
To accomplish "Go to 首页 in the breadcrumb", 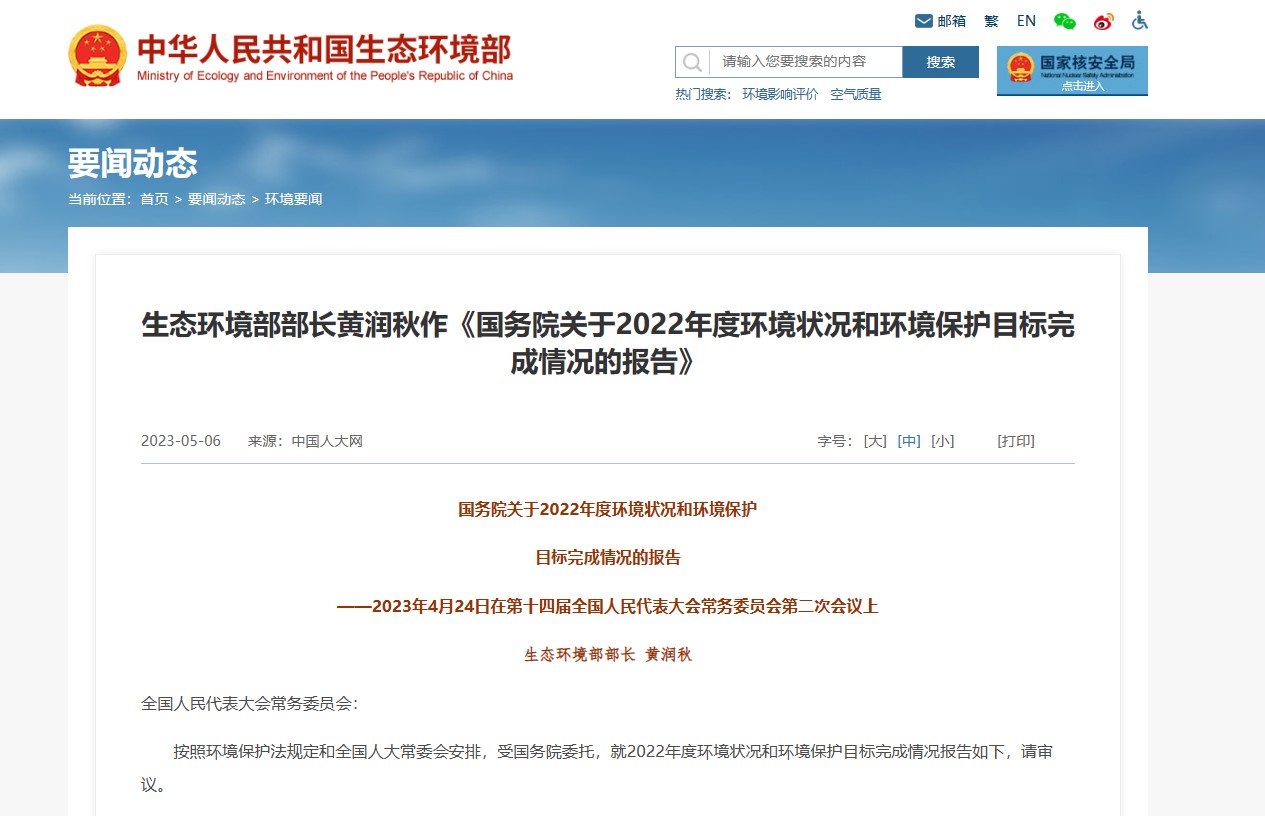I will click(x=154, y=199).
